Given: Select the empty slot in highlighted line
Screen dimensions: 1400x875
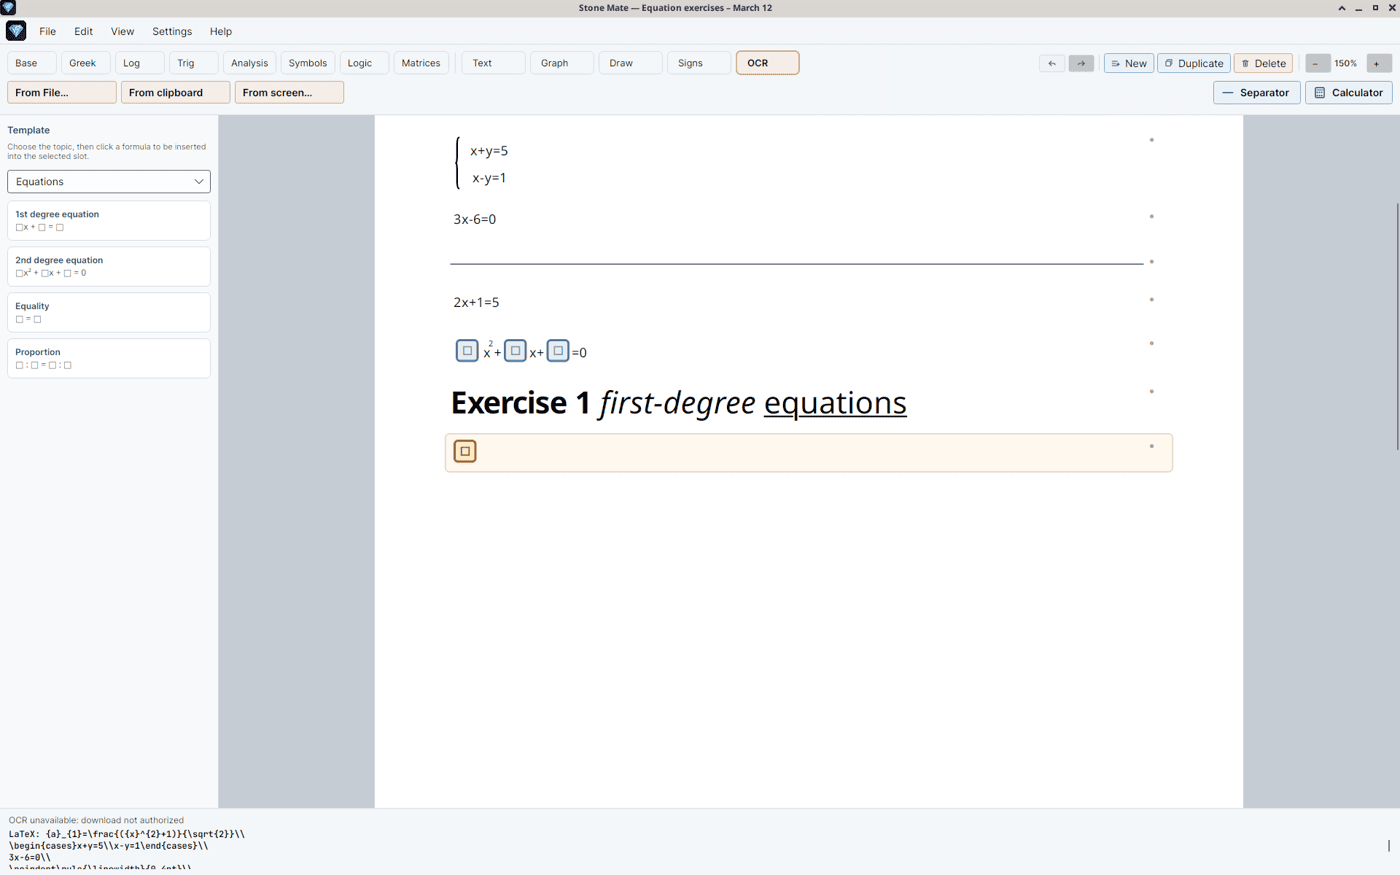Looking at the screenshot, I should click(x=465, y=451).
